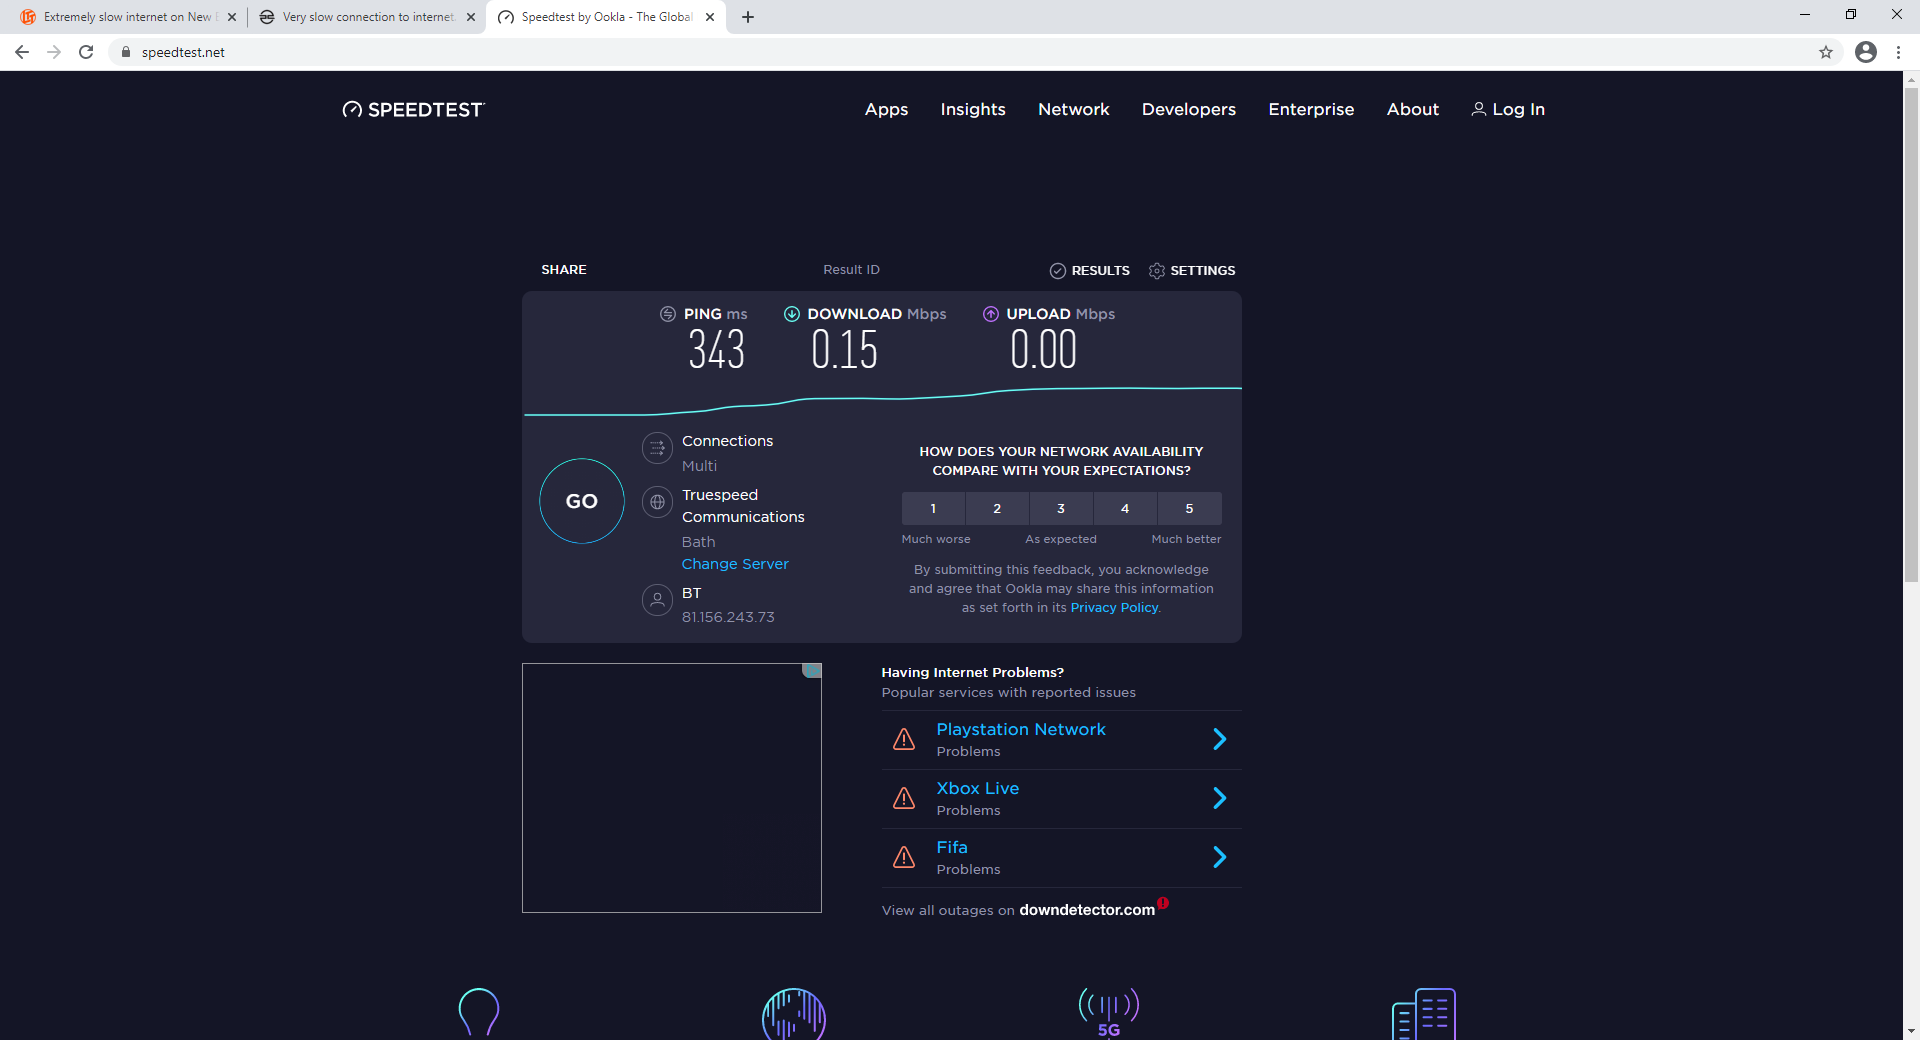View the site padlock information
The width and height of the screenshot is (1920, 1040).
tap(125, 52)
